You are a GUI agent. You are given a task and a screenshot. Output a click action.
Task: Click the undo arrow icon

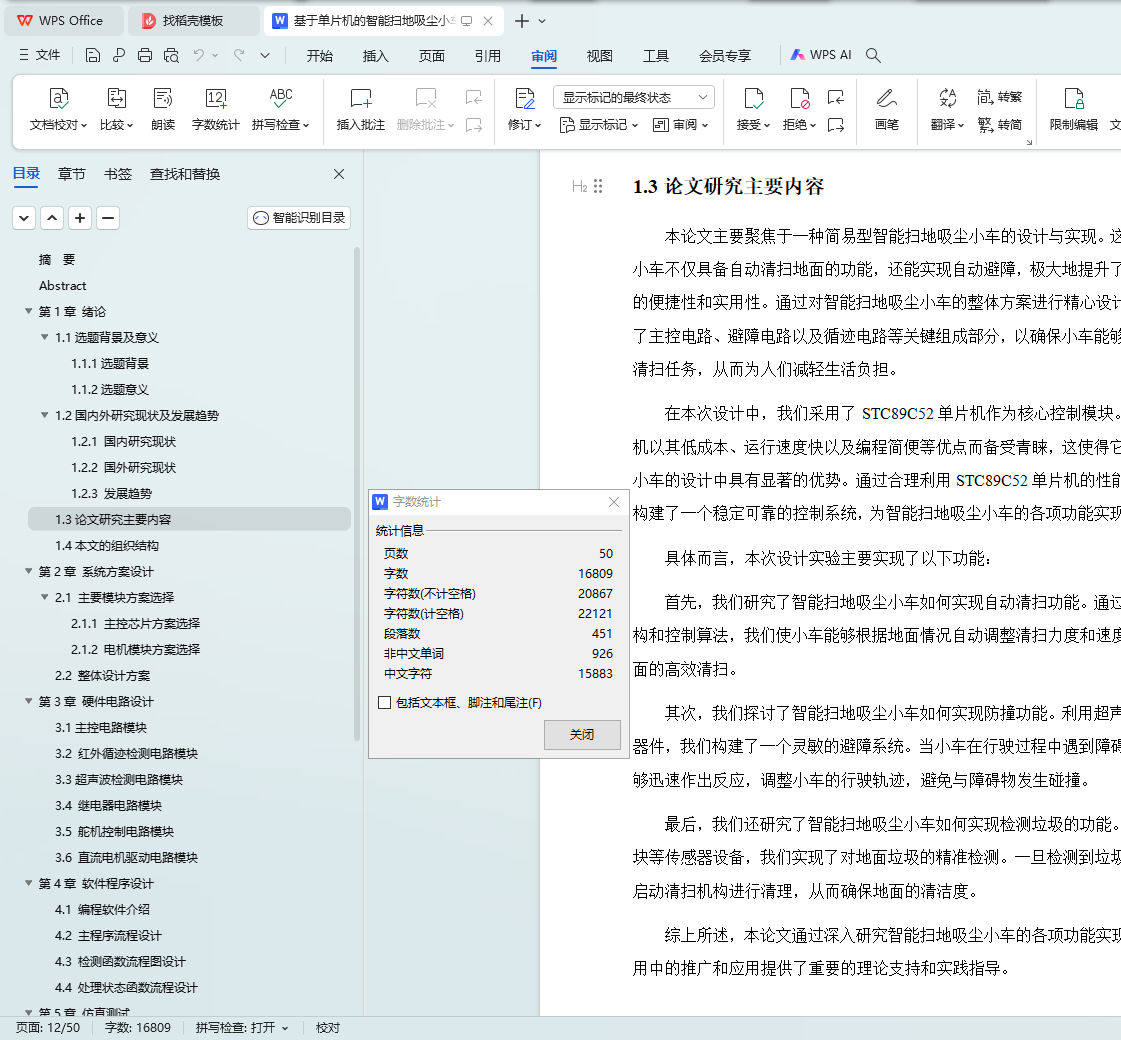point(199,55)
